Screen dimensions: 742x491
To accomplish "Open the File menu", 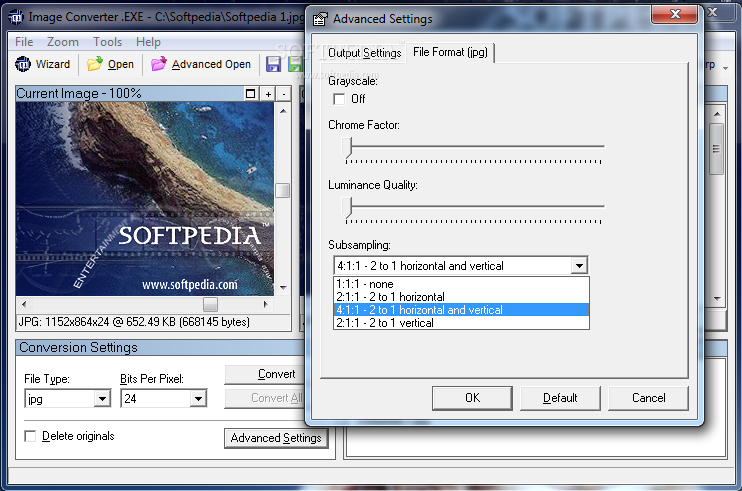I will 24,42.
